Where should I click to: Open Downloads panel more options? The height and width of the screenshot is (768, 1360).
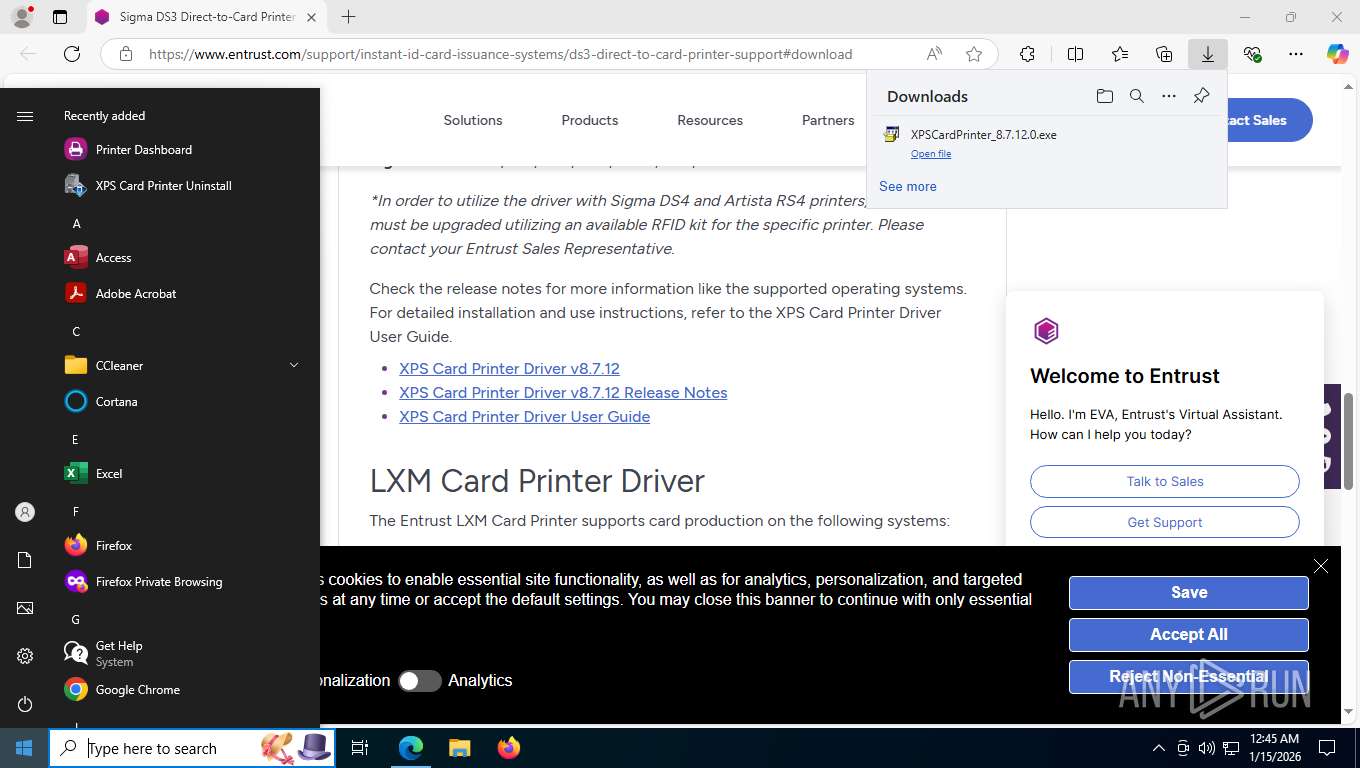coord(1168,96)
